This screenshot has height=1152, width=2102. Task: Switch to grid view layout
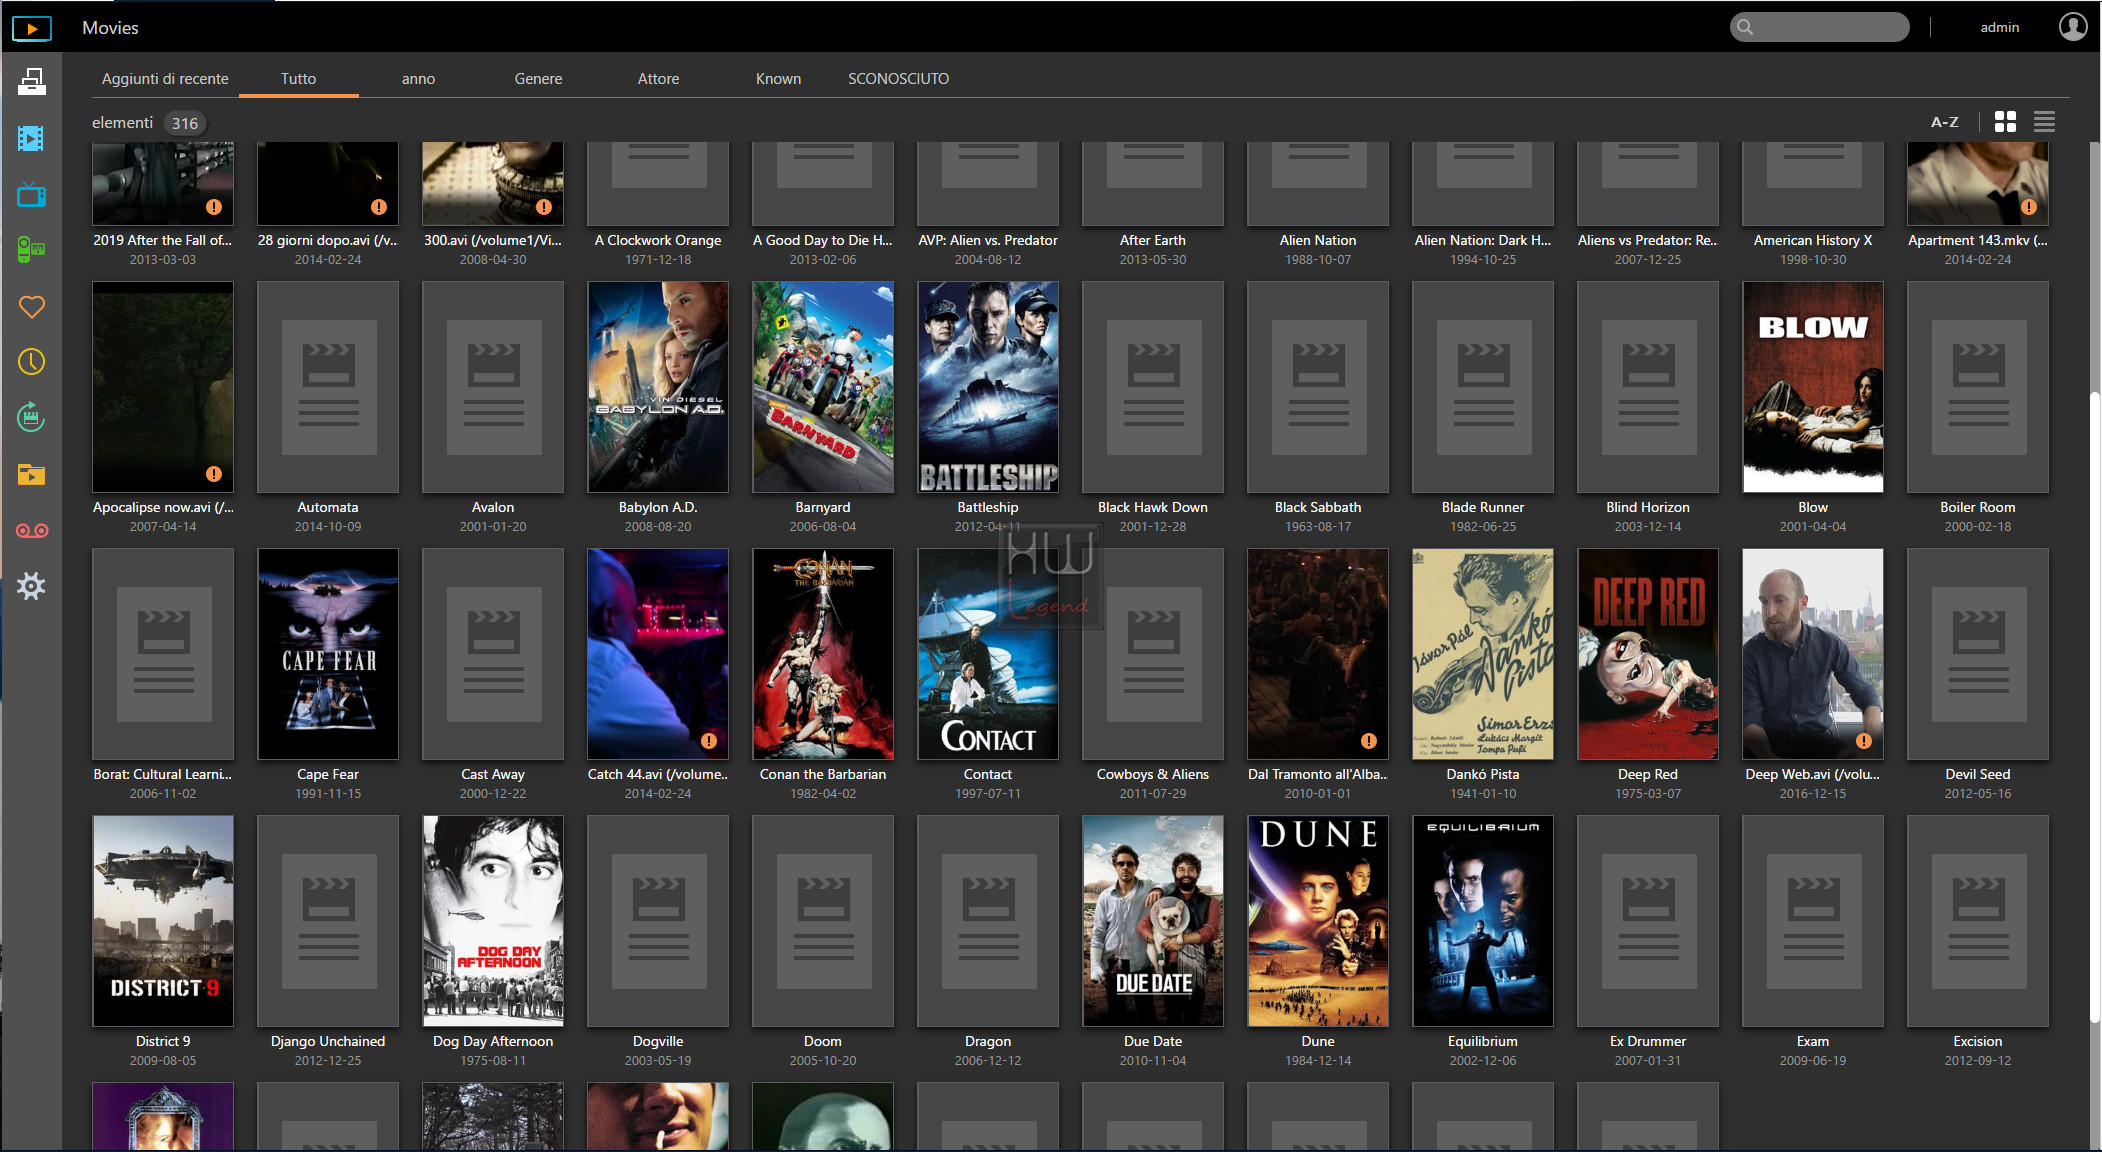[2005, 122]
